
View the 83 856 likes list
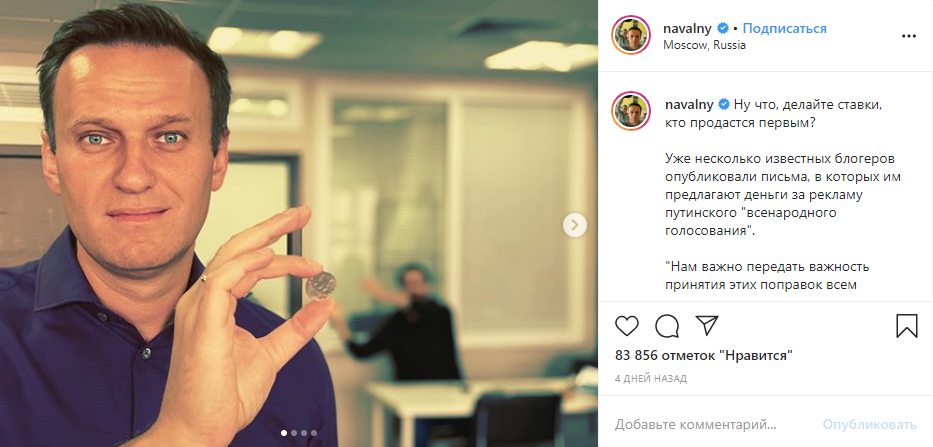tap(704, 356)
